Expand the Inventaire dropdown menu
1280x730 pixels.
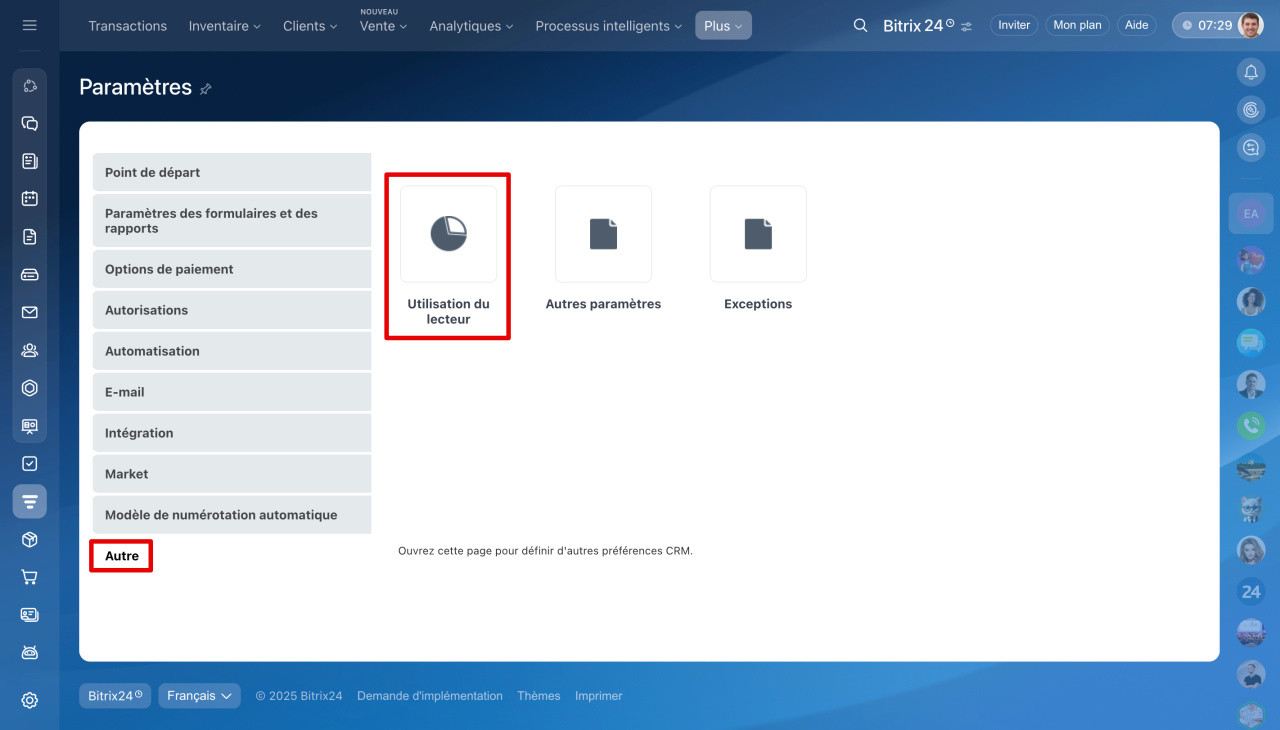point(225,26)
